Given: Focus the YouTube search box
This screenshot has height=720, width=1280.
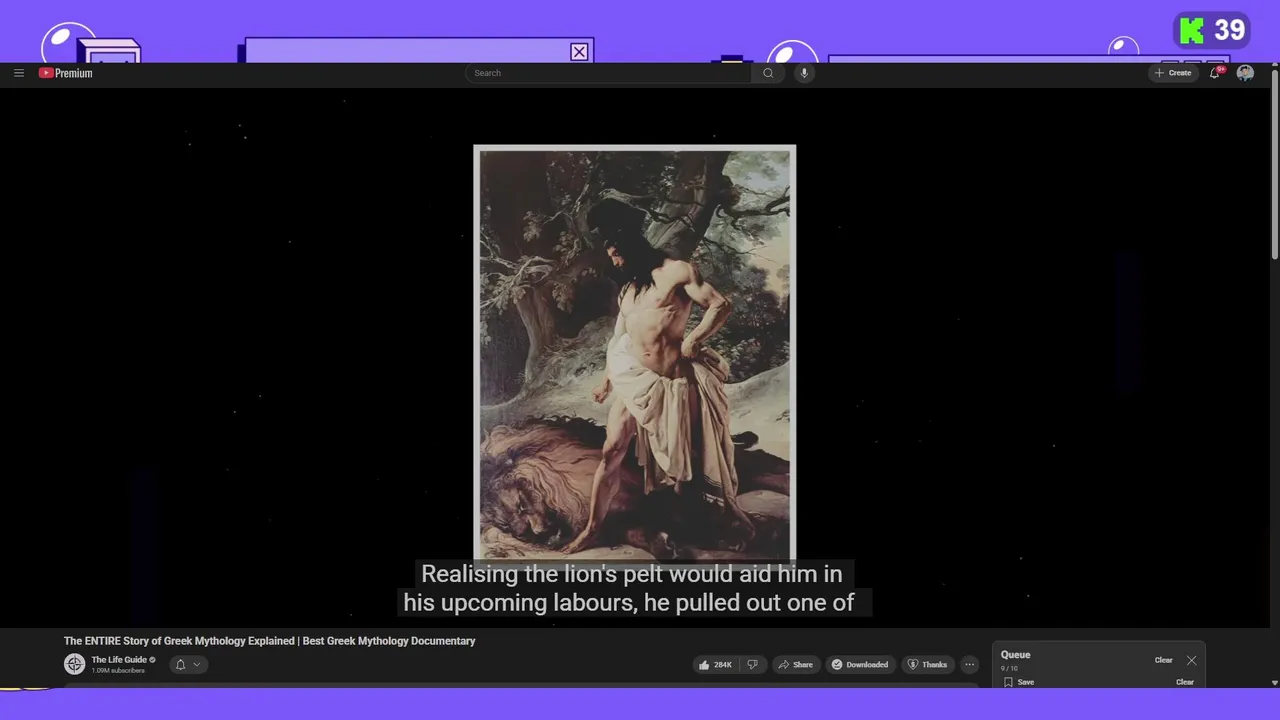Looking at the screenshot, I should 608,73.
